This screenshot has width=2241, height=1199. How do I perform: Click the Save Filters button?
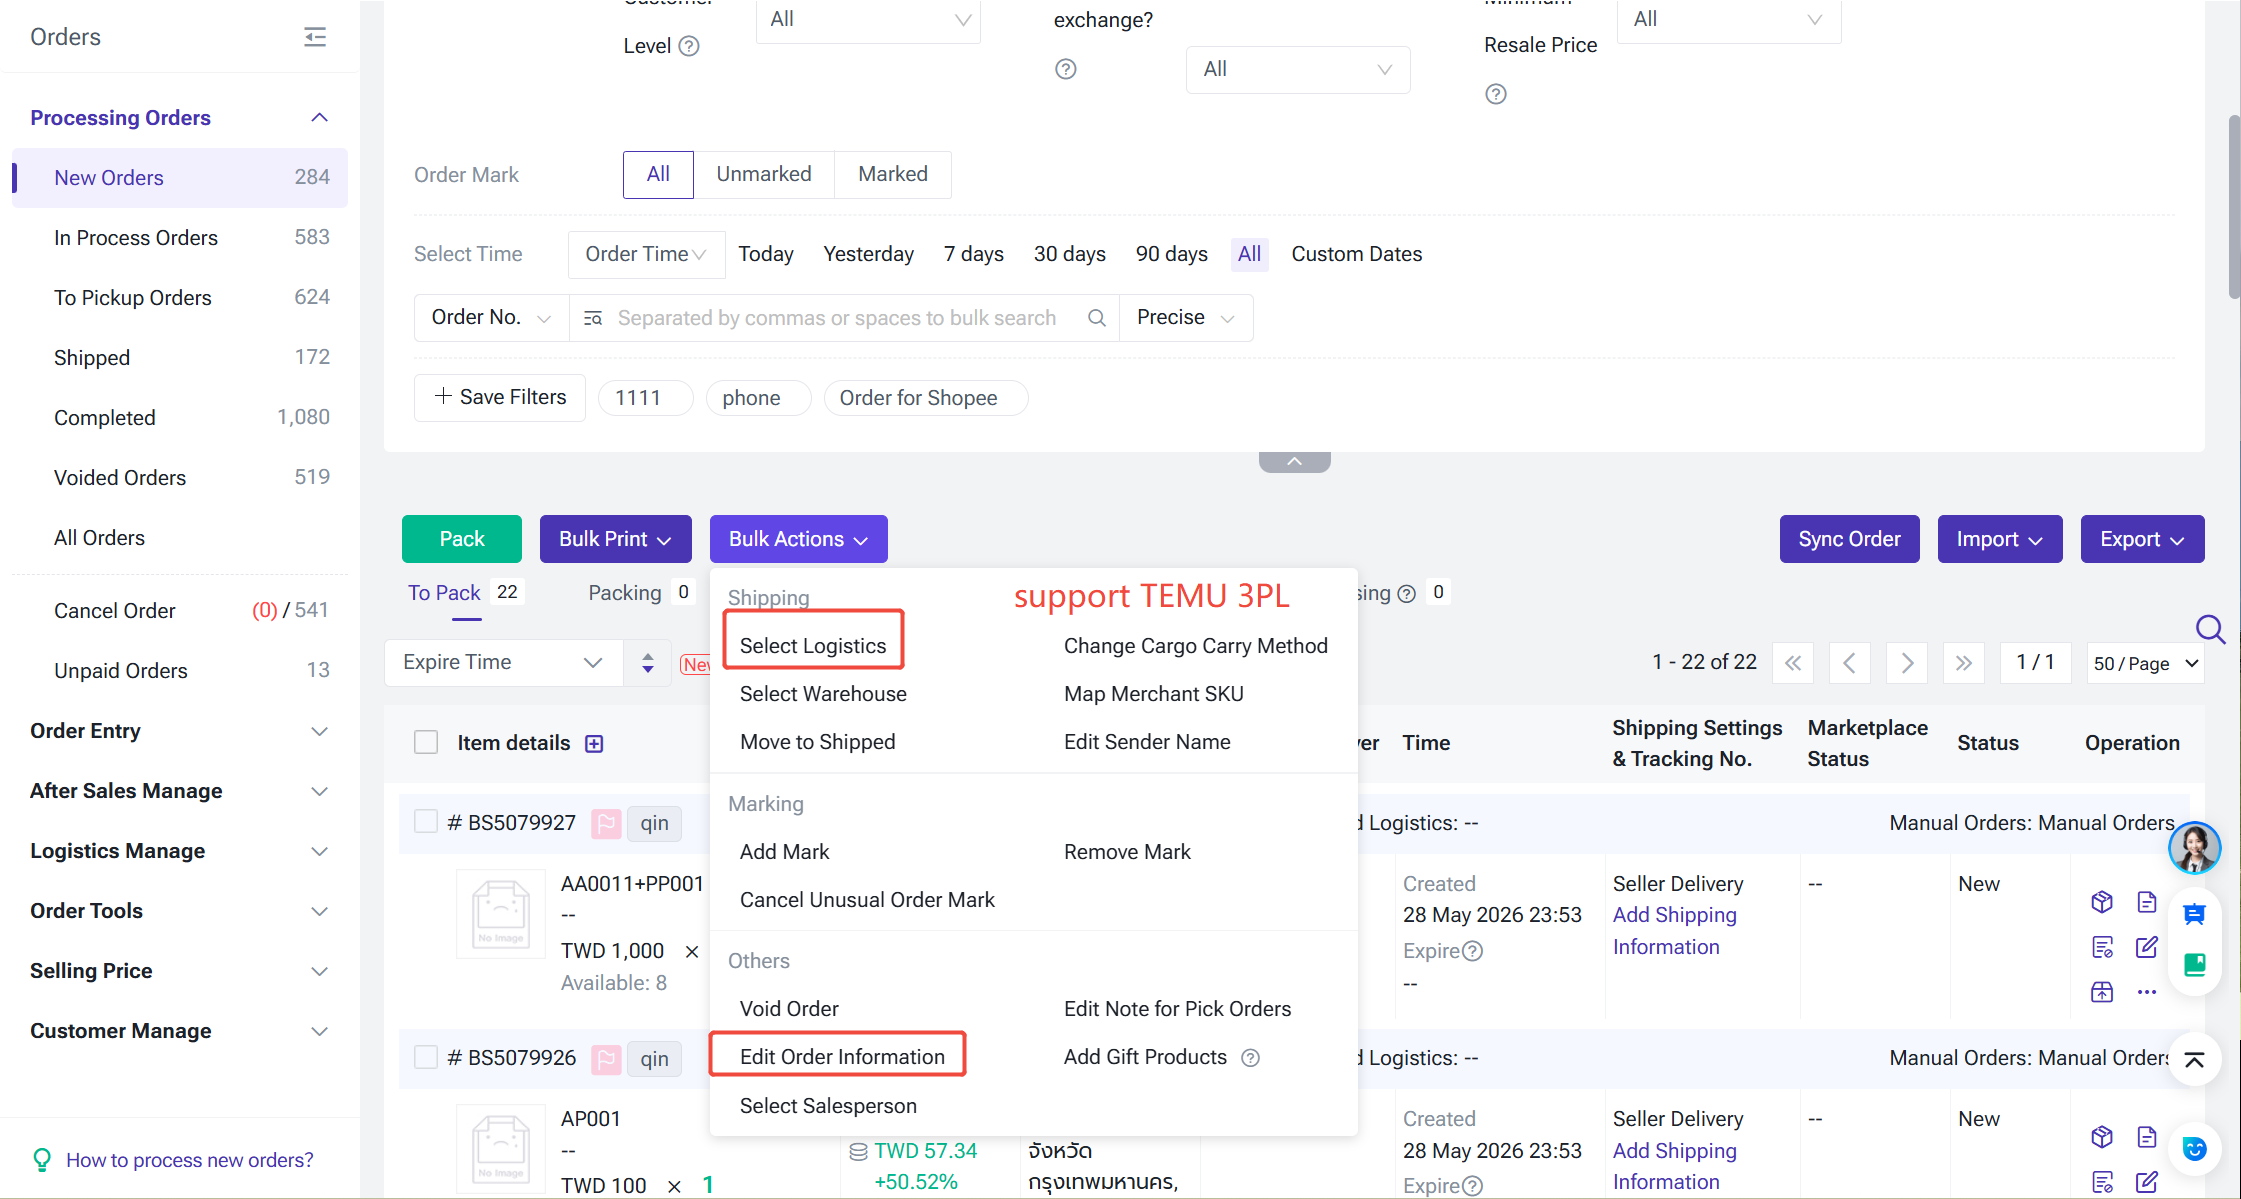[x=500, y=398]
